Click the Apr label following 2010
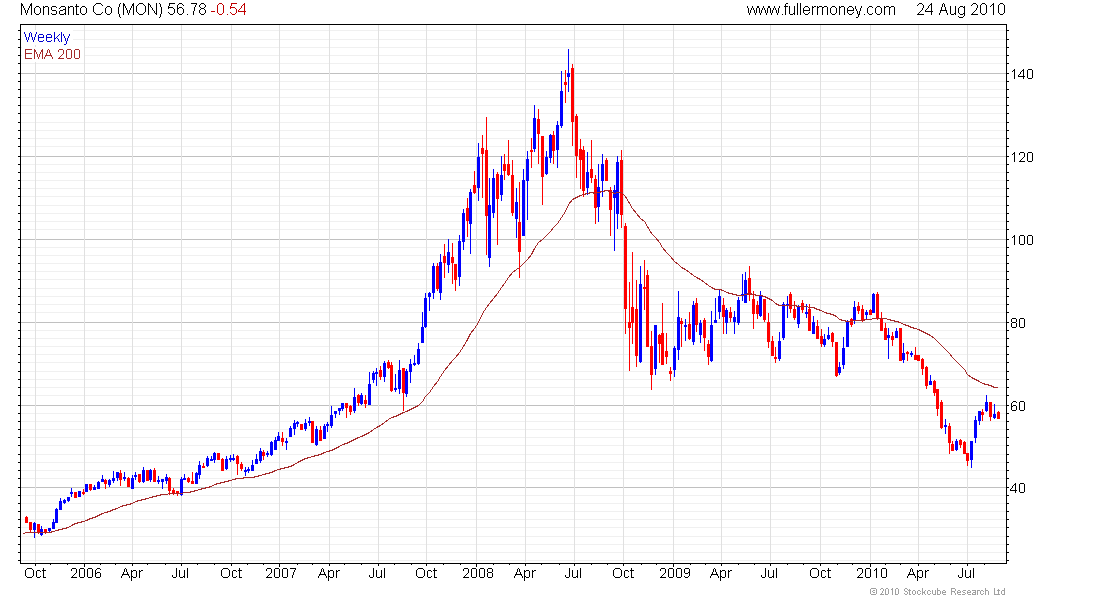The image size is (1100, 600). pyautogui.click(x=918, y=573)
